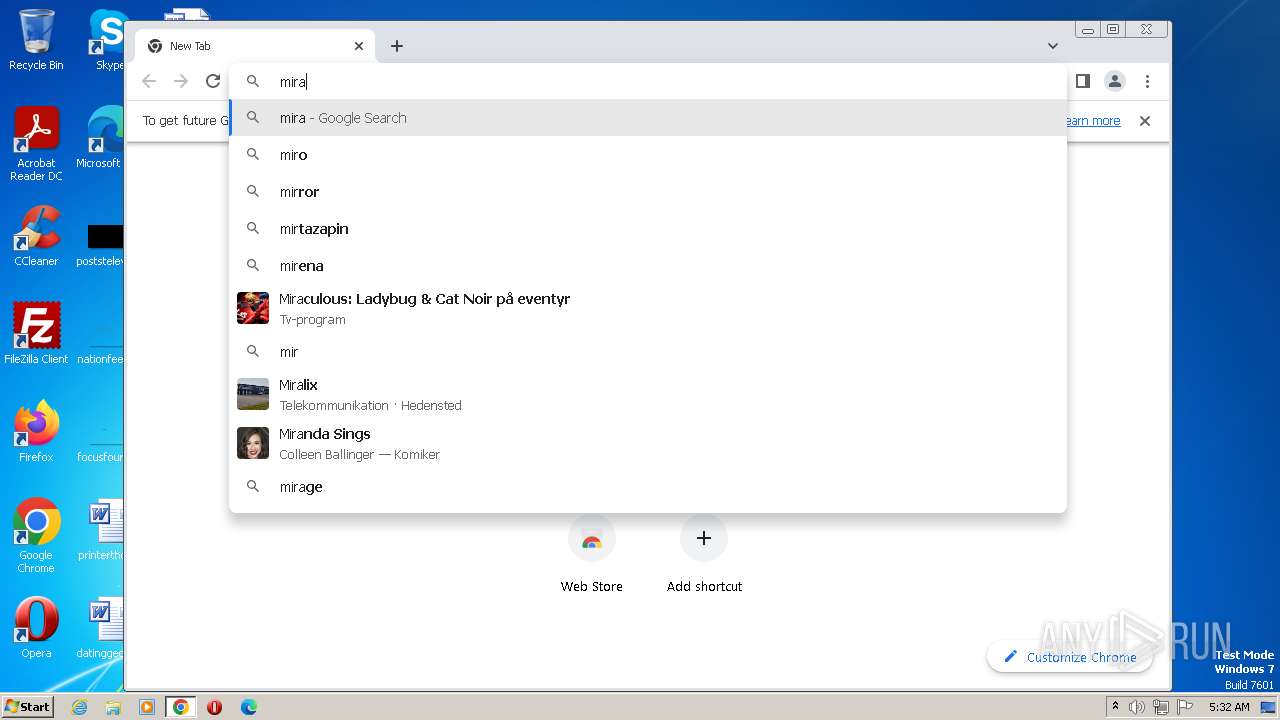Select Miralix Telekommunikation suggestion
This screenshot has height=720, width=1280.
coord(648,394)
